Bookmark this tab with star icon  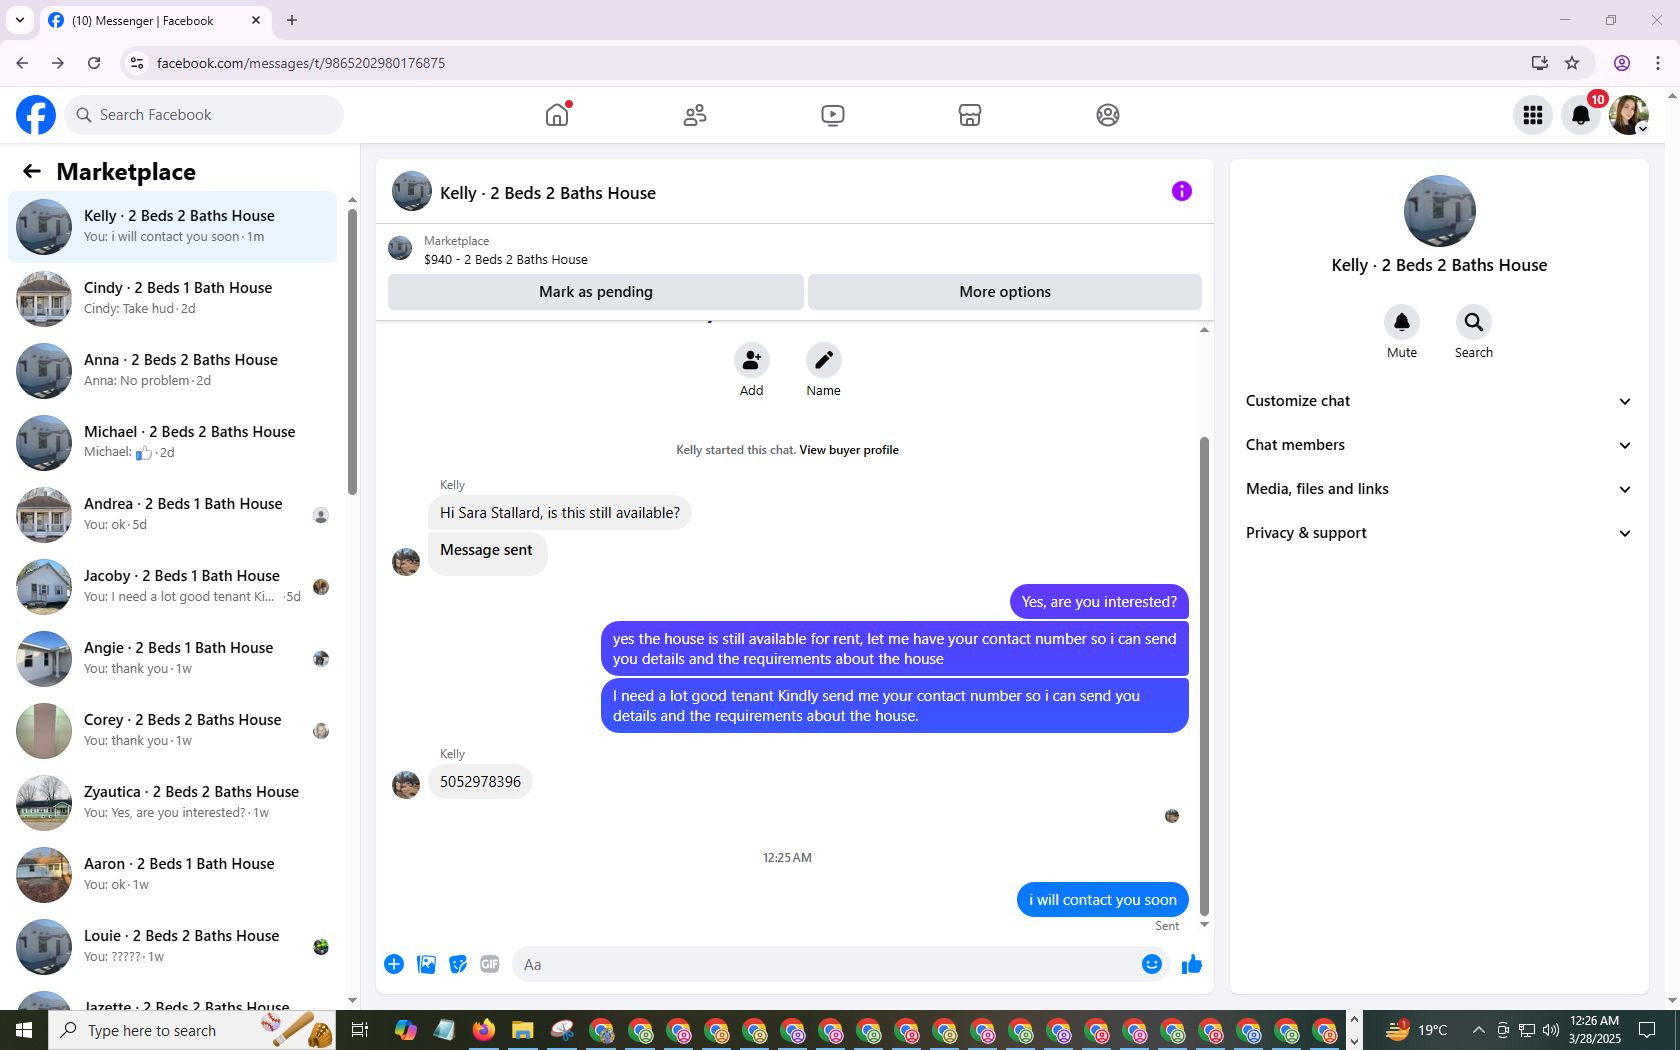click(1572, 63)
